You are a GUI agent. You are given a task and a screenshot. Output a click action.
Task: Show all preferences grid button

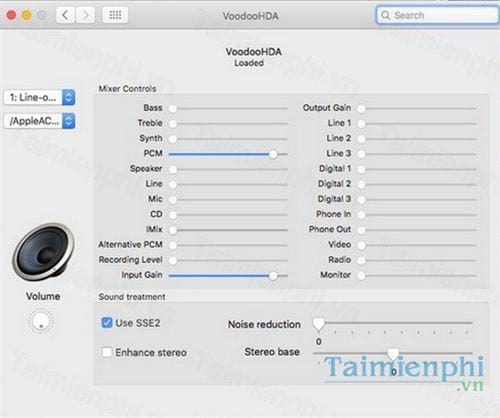point(115,15)
